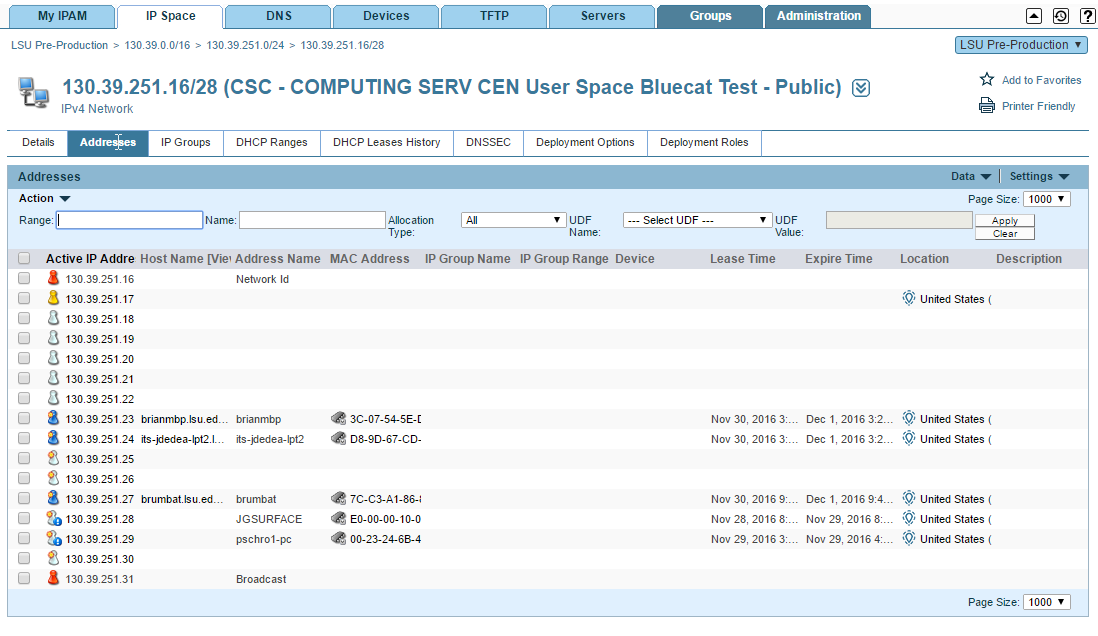The width and height of the screenshot is (1098, 636).
Task: Open the Select UDF name dropdown
Action: point(696,220)
